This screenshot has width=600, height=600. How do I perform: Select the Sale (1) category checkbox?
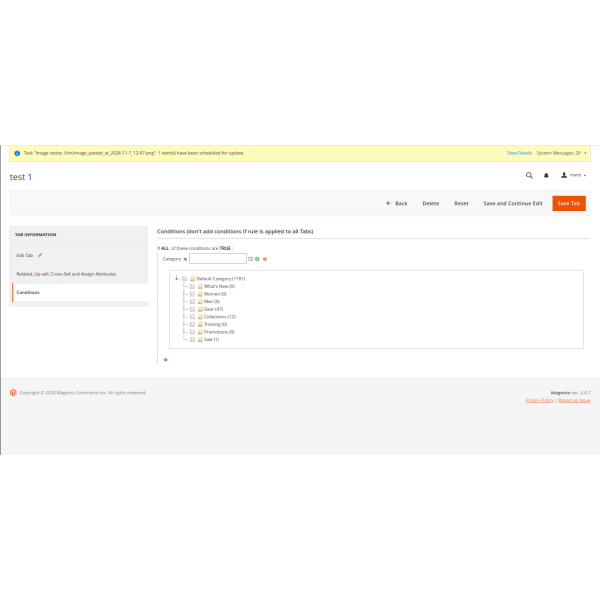[x=192, y=339]
